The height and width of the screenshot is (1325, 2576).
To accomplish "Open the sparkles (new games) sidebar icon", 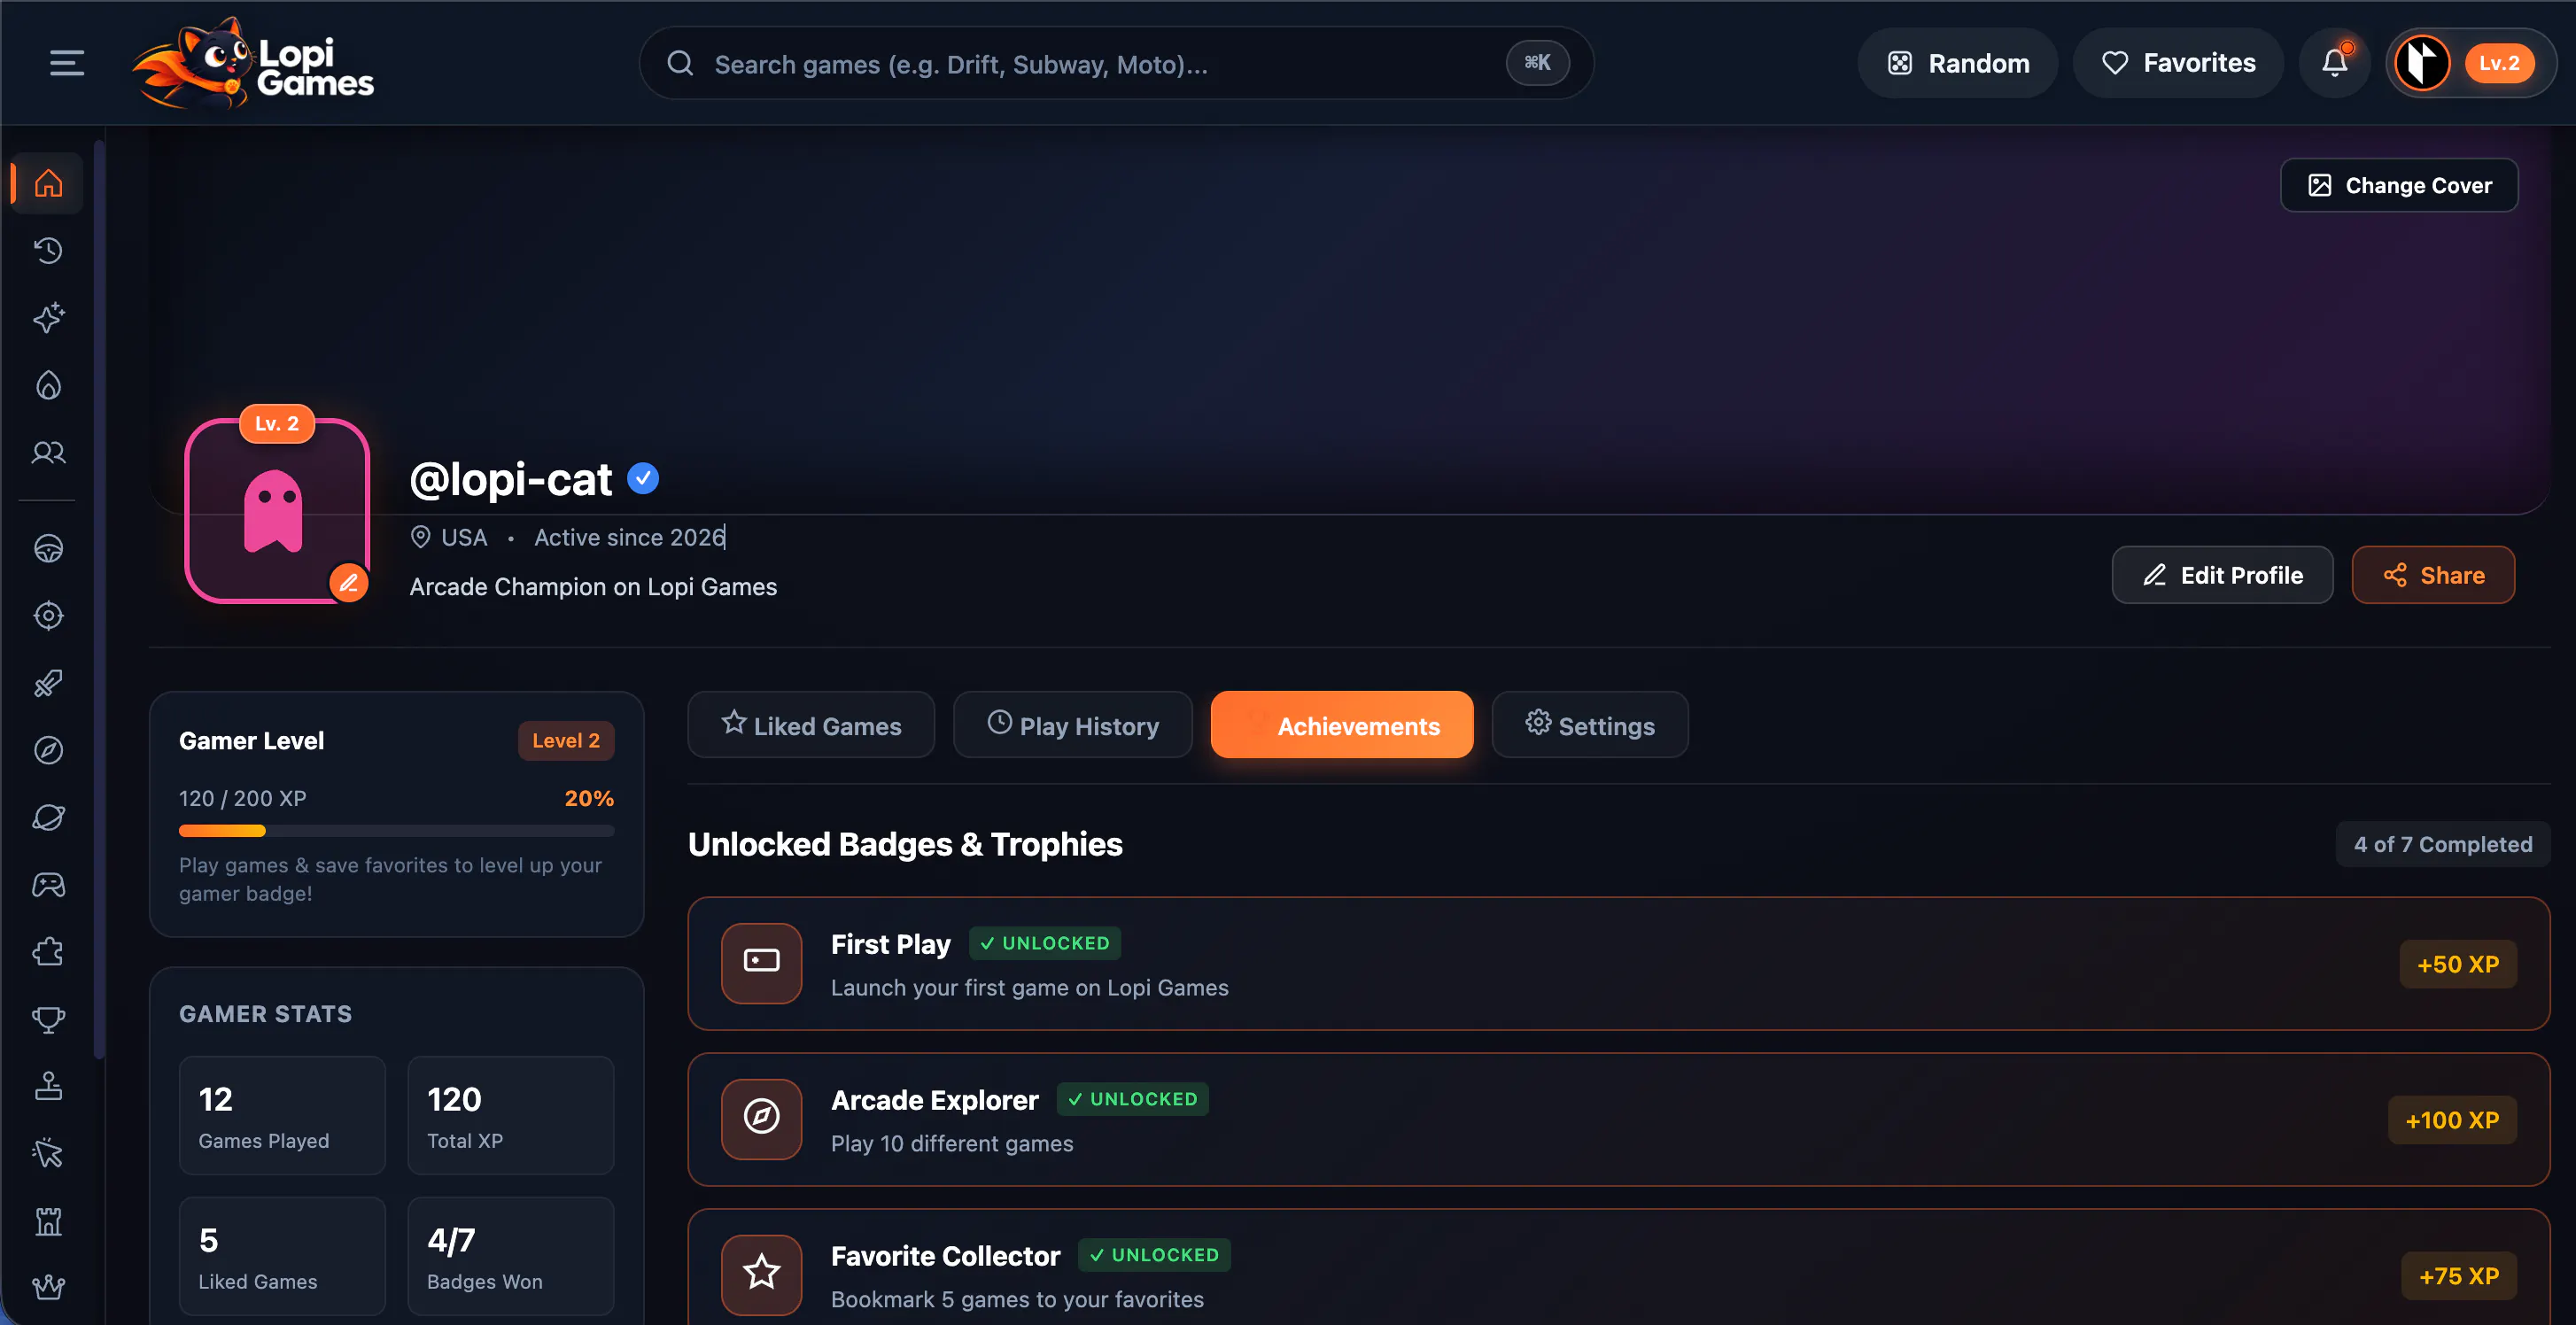I will coord(48,318).
